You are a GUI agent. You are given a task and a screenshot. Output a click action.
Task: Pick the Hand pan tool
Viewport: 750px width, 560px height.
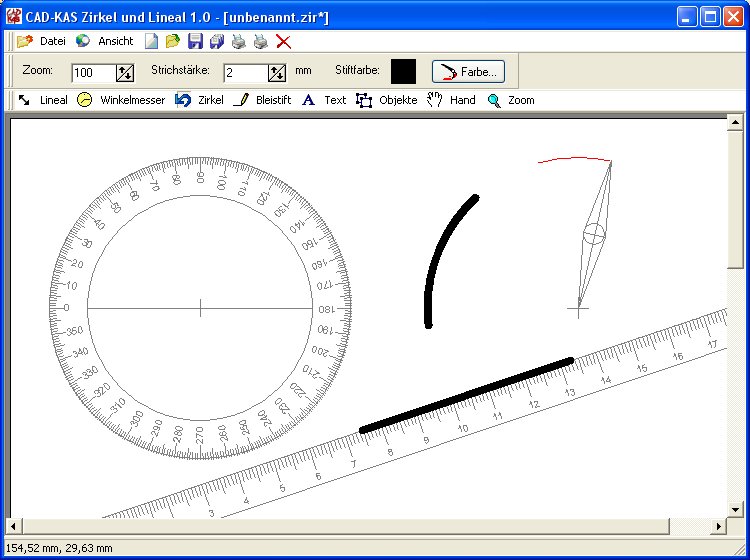pos(452,100)
